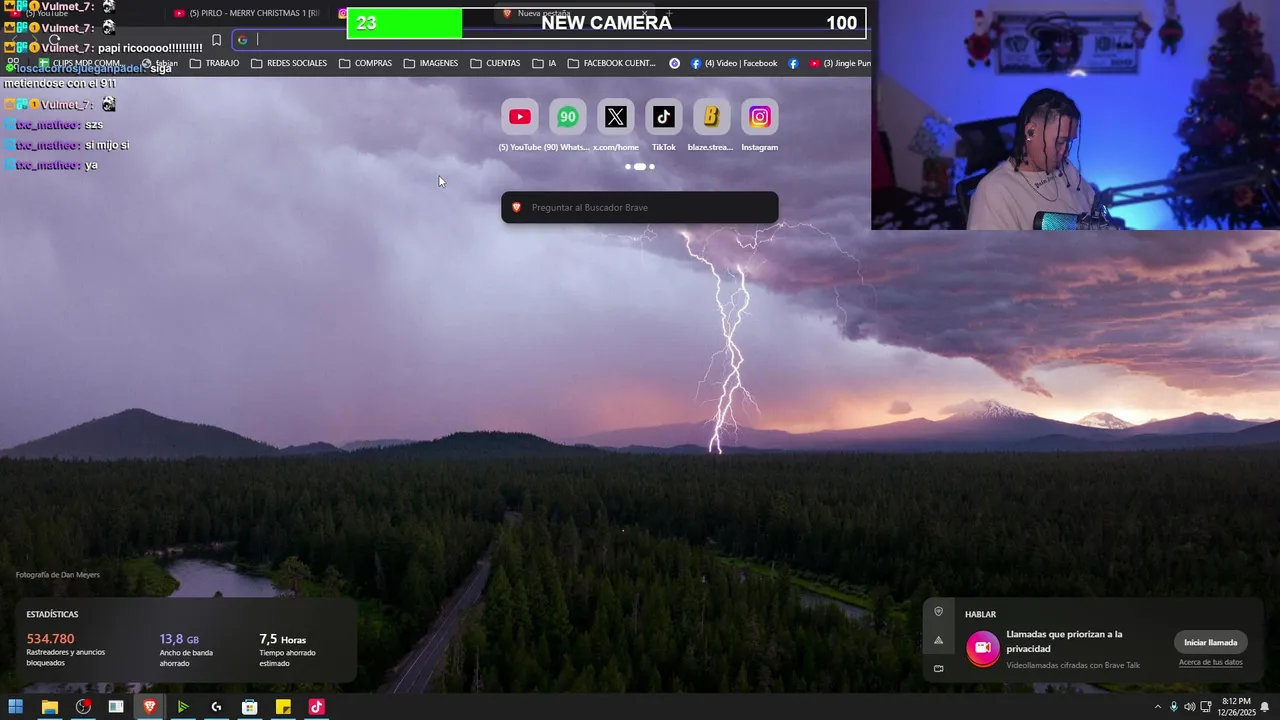Open the REDES SOCIALES bookmarks folder
The image size is (1280, 720).
[289, 63]
